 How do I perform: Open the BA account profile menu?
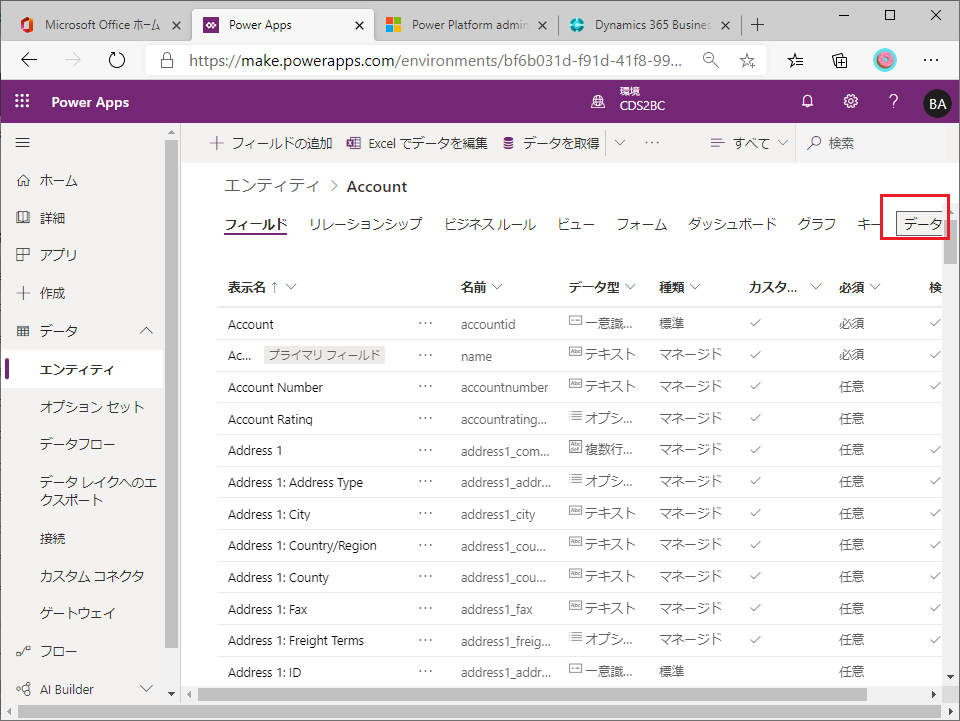tap(937, 103)
